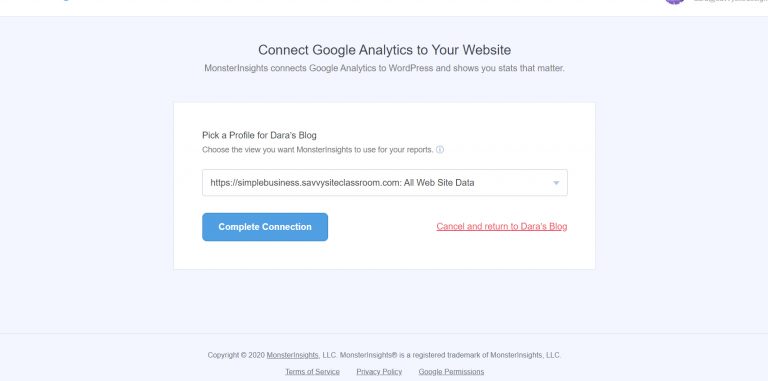Open the Google Permissions link
This screenshot has width=768, height=381.
tap(451, 372)
